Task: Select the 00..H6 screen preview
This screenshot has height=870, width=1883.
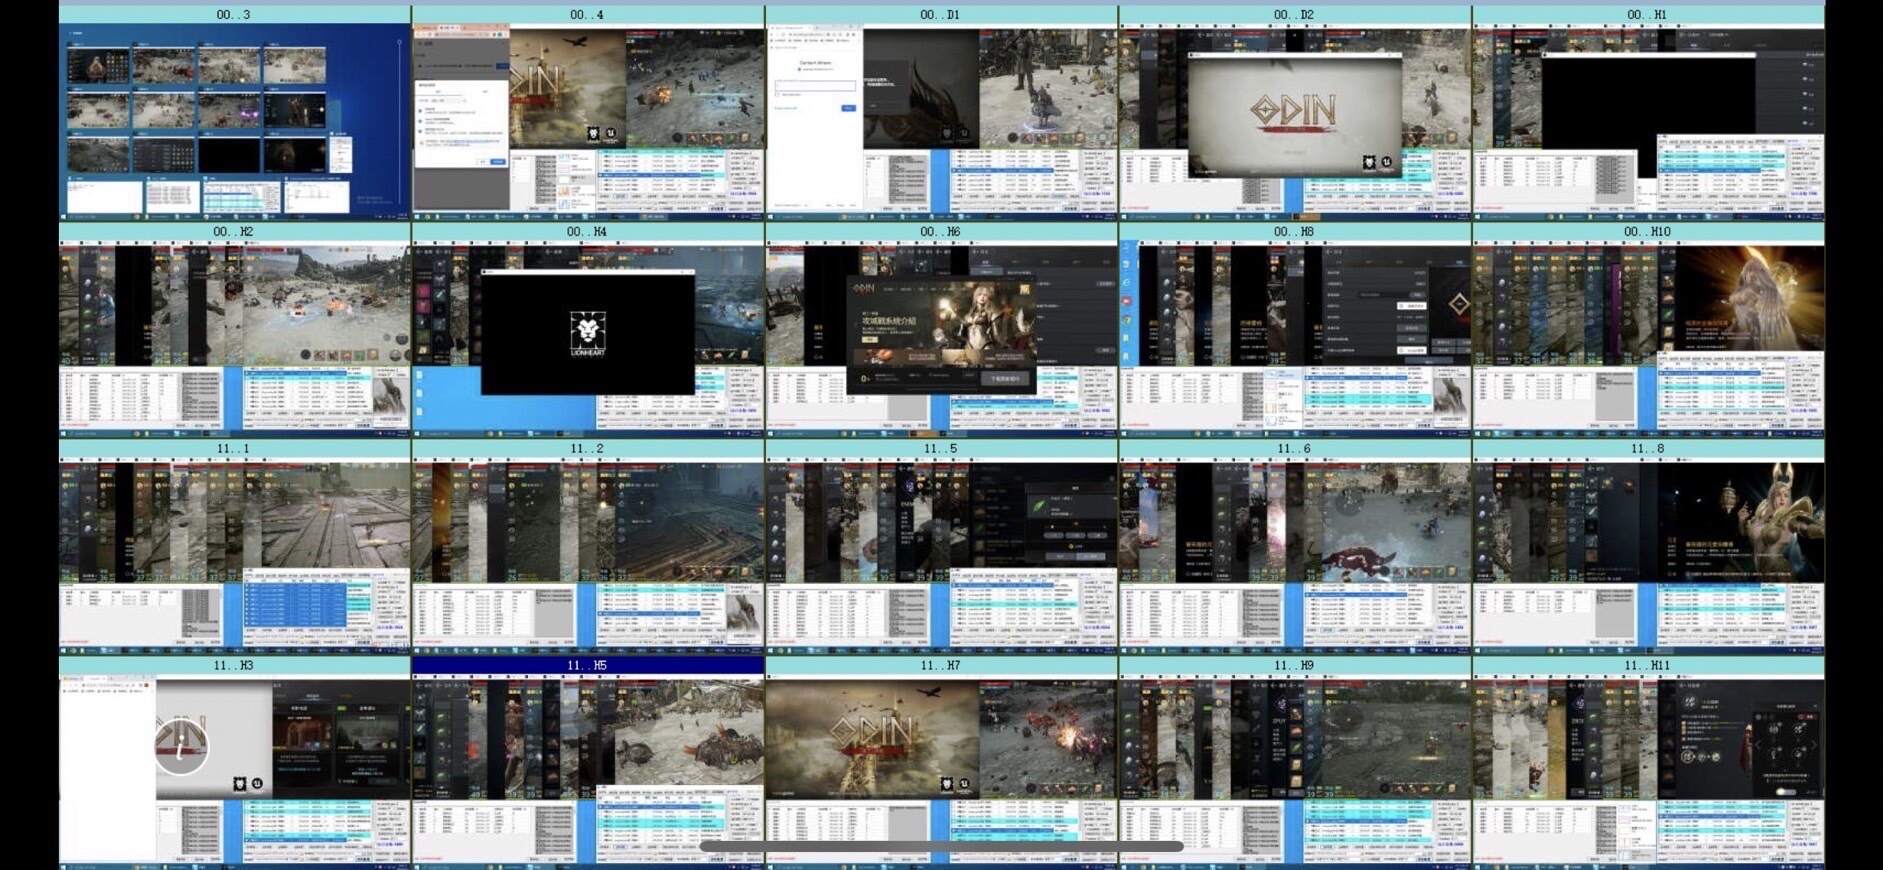Action: click(x=941, y=339)
